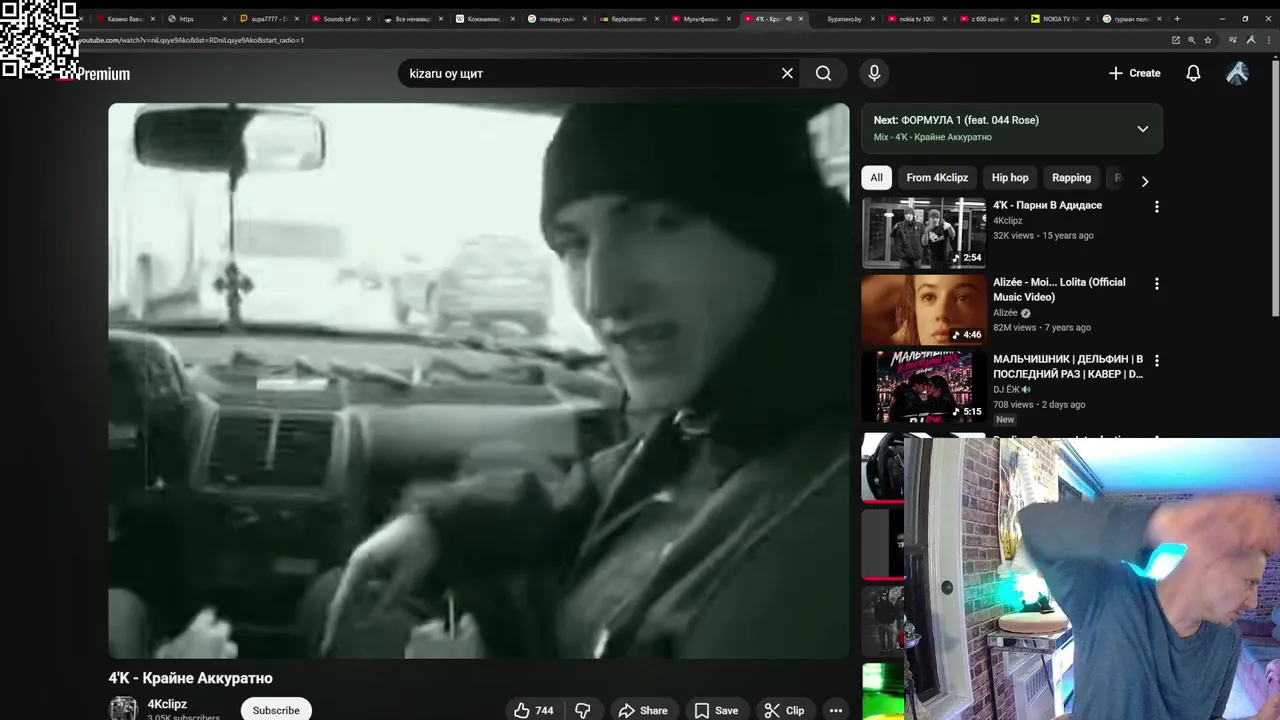Switch to the Кожемякин browser tab
The image size is (1280, 720).
(x=485, y=19)
